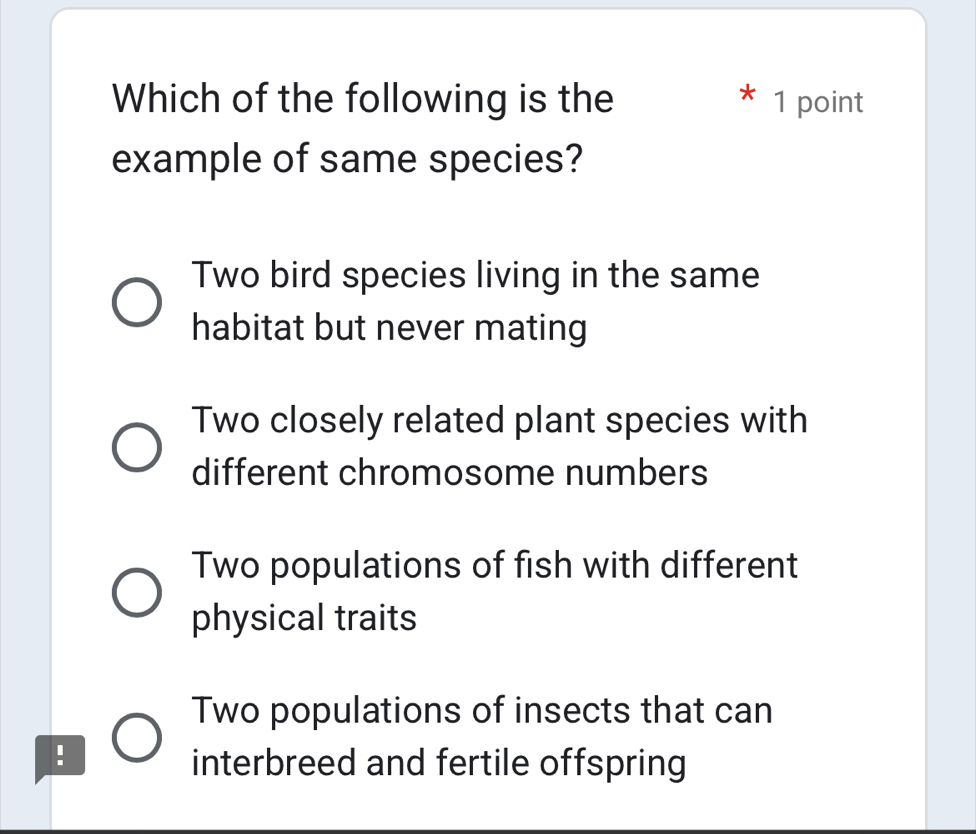This screenshot has height=834, width=976.
Task: Click the circle beside 'Two closely related plant'
Action: coord(138,446)
